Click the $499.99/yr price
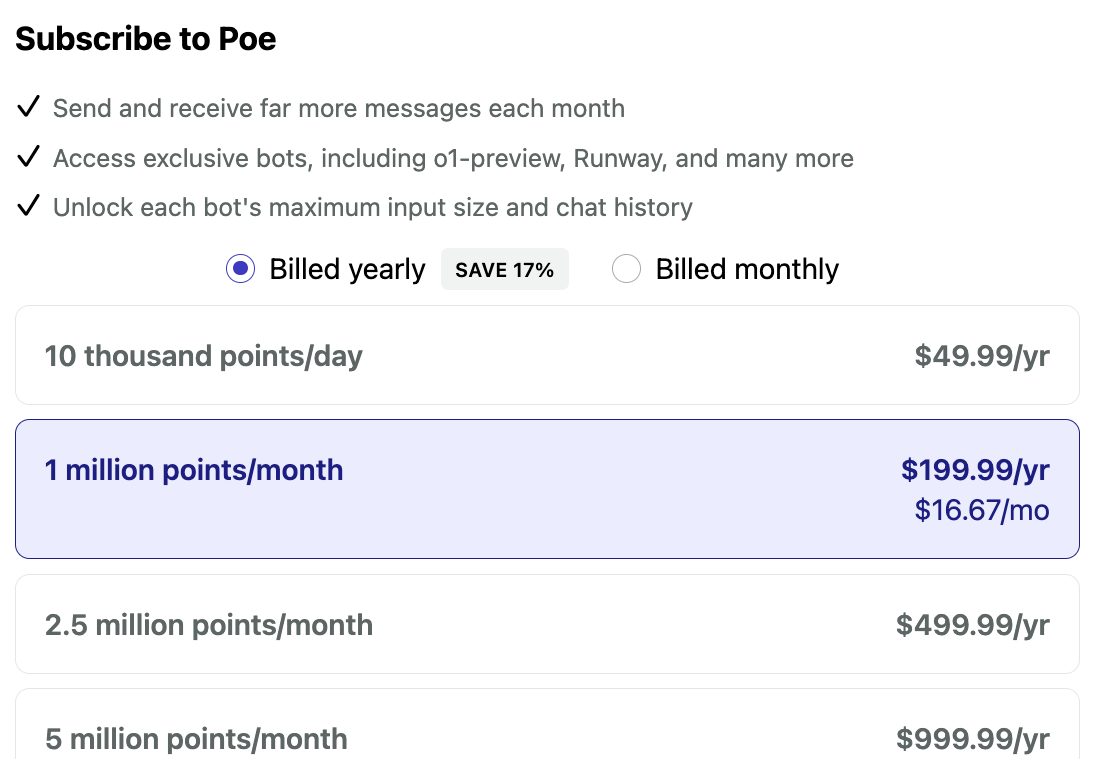This screenshot has height=759, width=1100. 973,625
